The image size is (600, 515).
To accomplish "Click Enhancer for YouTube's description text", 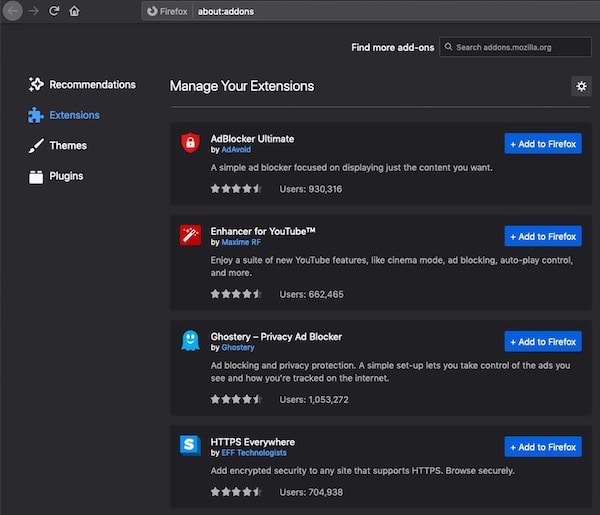I will pos(392,266).
